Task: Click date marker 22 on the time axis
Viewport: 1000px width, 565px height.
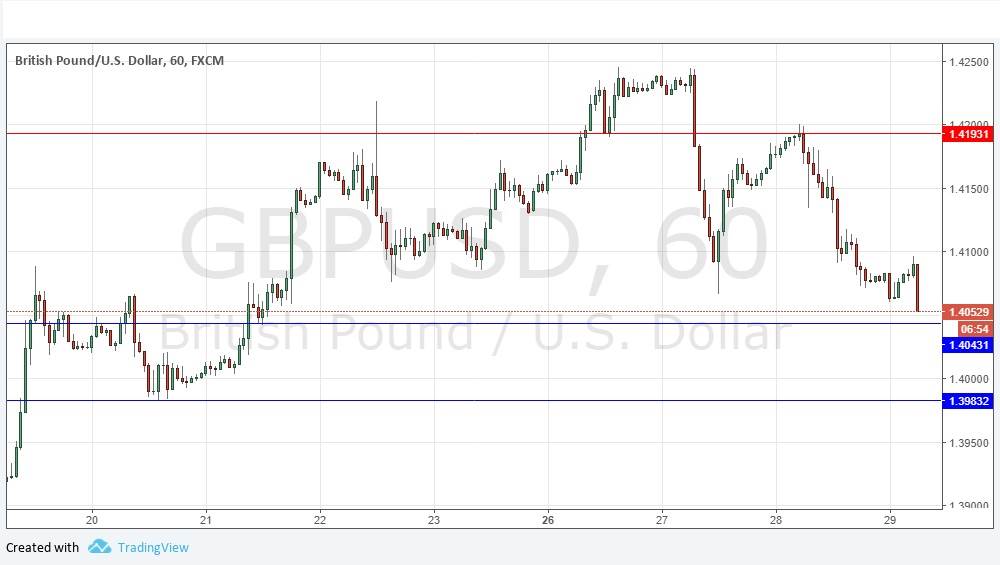Action: click(x=320, y=520)
